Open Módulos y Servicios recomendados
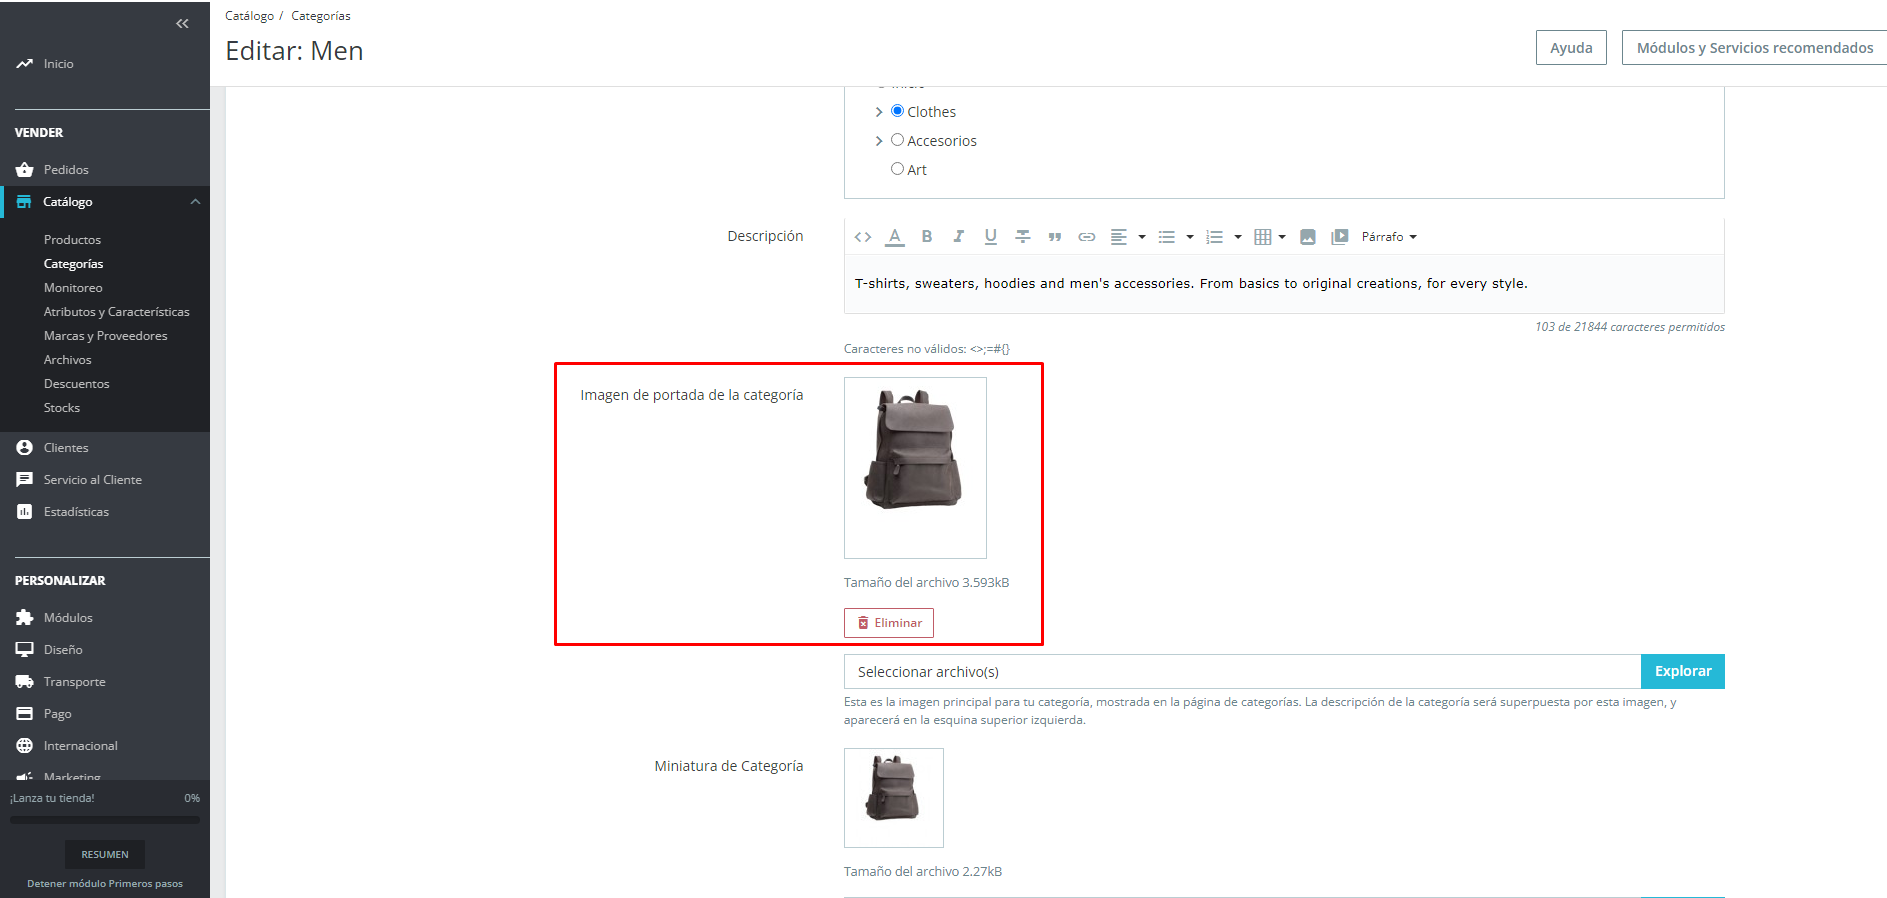The height and width of the screenshot is (898, 1887). pyautogui.click(x=1754, y=48)
